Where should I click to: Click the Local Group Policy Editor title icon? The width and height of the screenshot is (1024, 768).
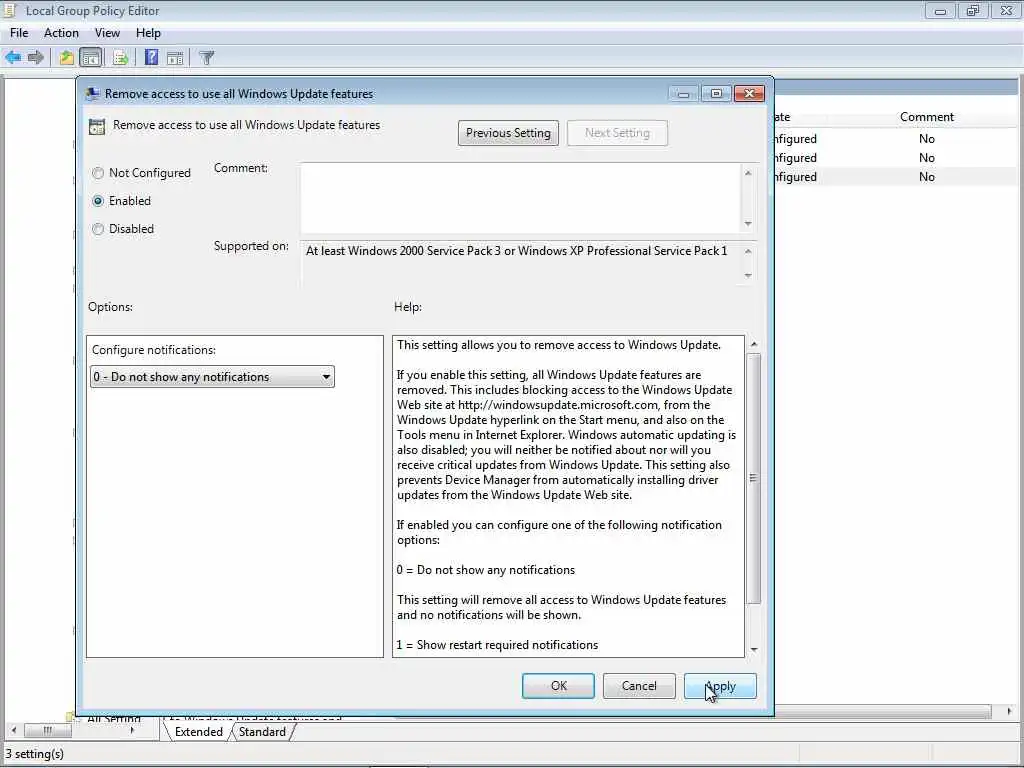(x=9, y=10)
